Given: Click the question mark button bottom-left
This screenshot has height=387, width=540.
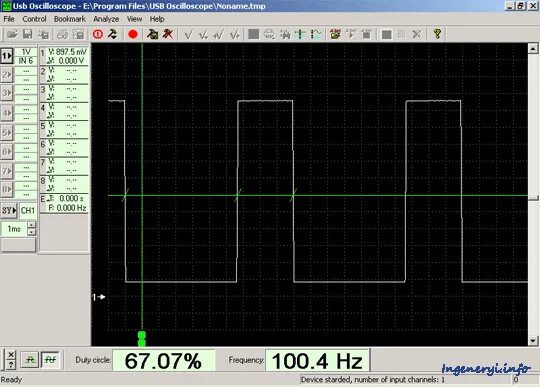Looking at the screenshot, I should pos(11,364).
